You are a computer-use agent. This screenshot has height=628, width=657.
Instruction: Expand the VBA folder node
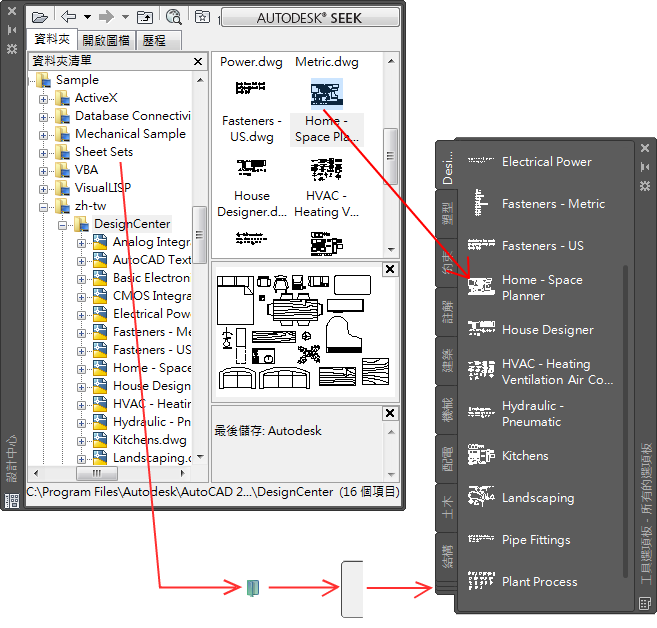[43, 171]
